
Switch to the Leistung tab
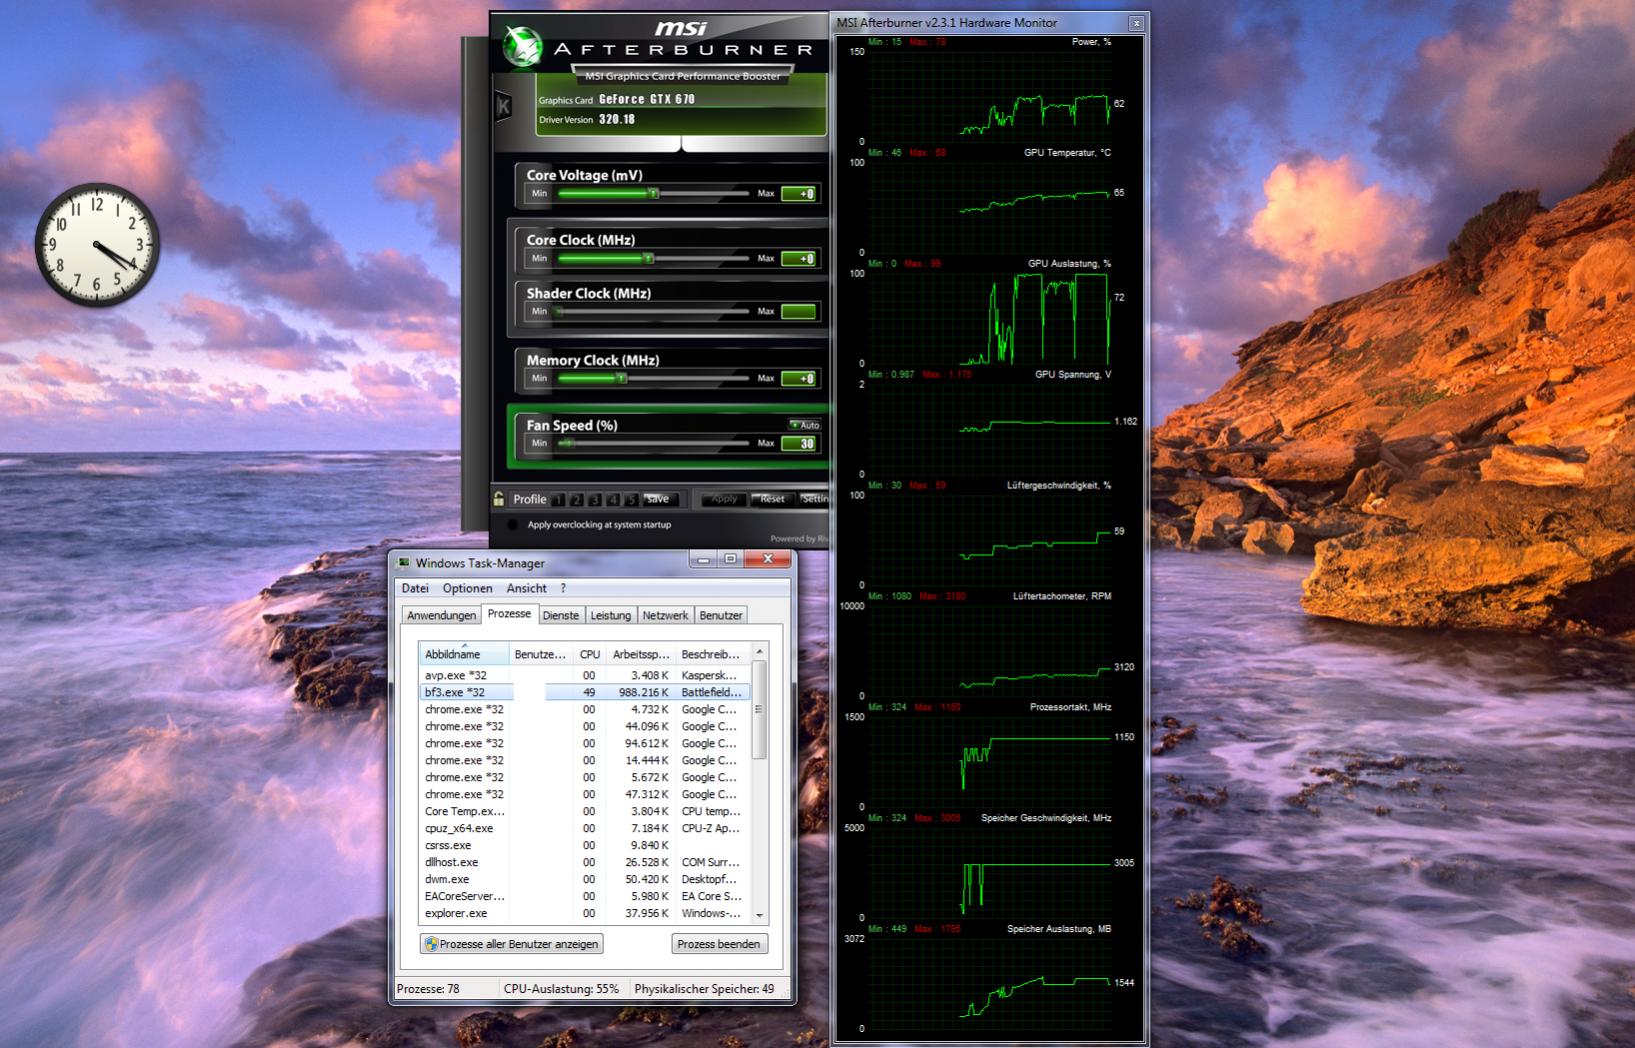pyautogui.click(x=611, y=615)
